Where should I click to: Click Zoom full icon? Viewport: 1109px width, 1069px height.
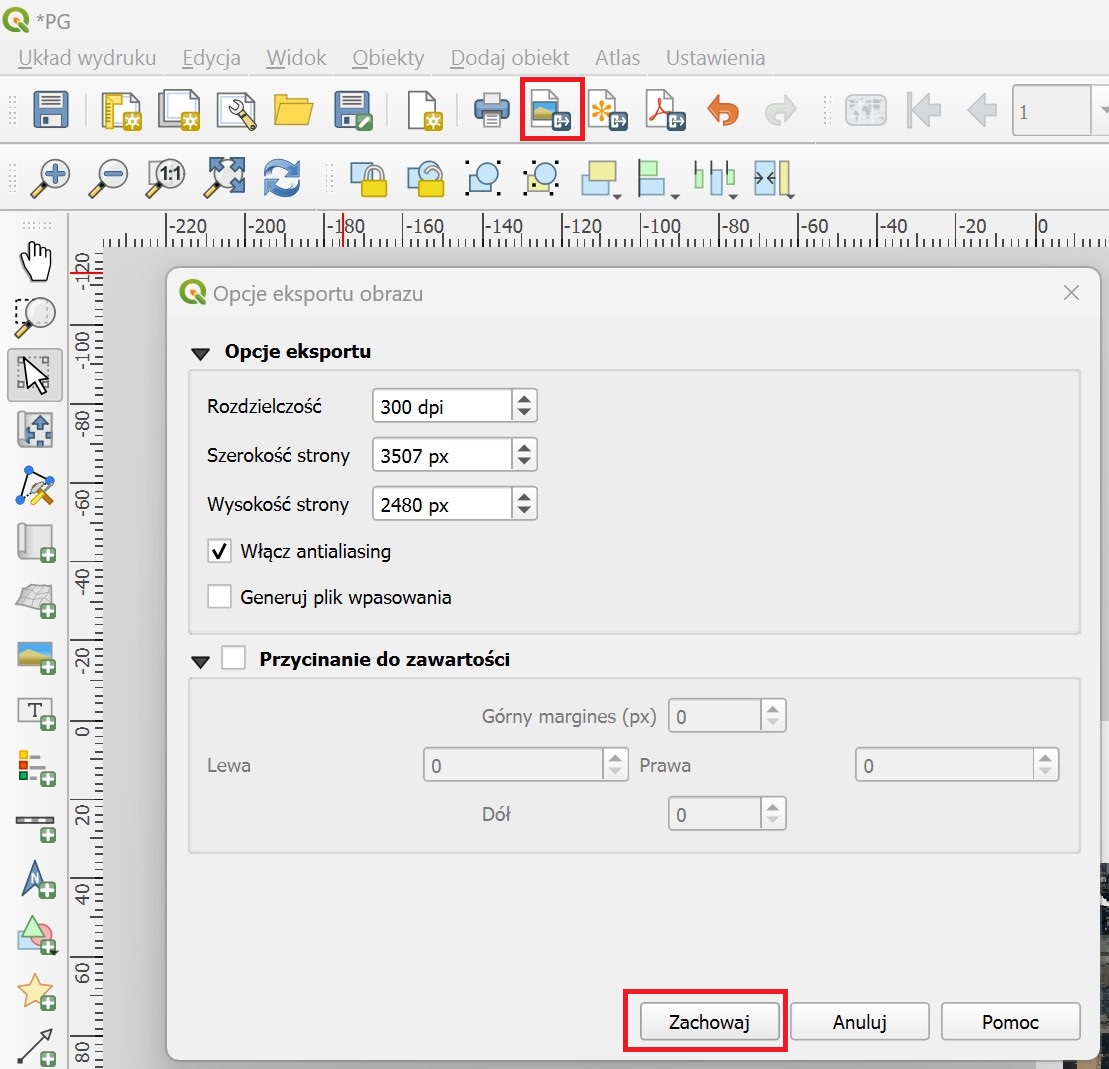click(x=223, y=177)
